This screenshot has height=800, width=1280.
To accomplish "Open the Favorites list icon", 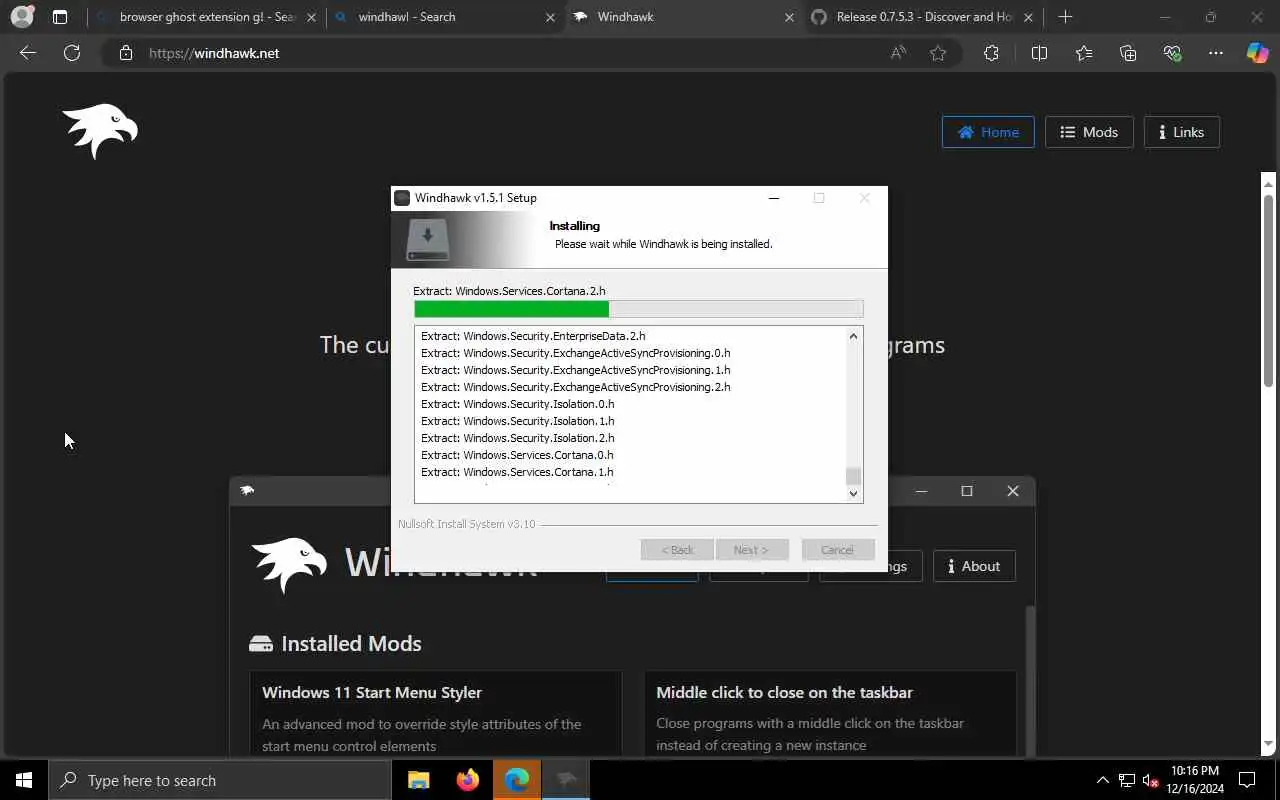I will (x=1084, y=53).
